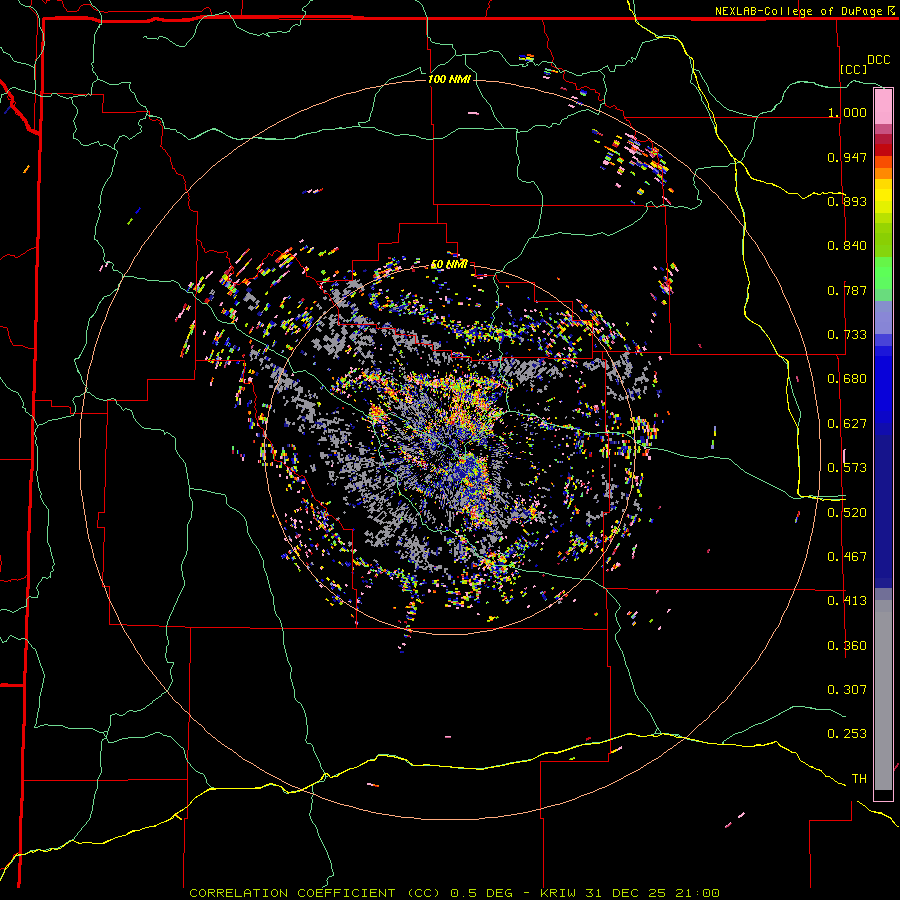Select the 0.467 legend value
The width and height of the screenshot is (900, 900).
click(x=847, y=557)
